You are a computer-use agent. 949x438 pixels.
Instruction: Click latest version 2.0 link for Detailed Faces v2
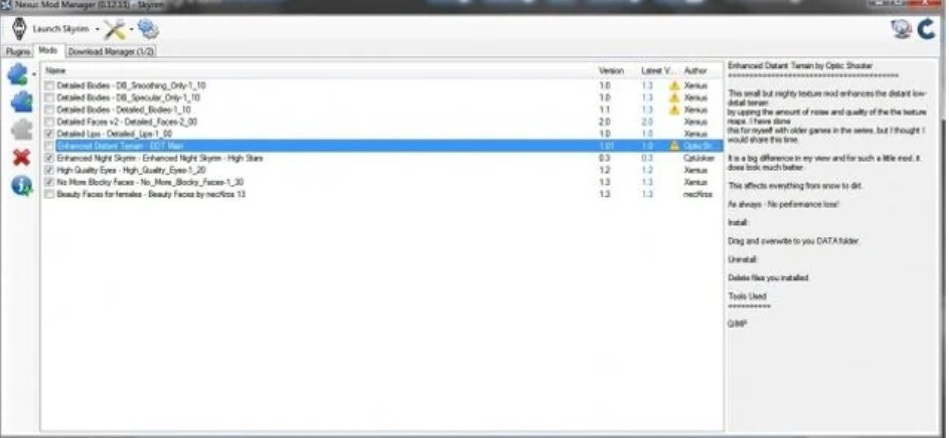pos(647,122)
